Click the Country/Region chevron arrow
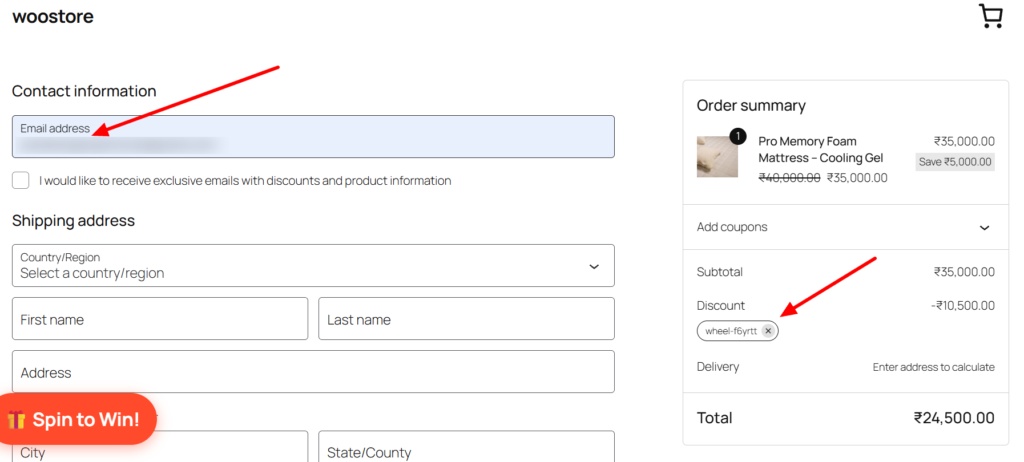The height and width of the screenshot is (462, 1024). click(x=594, y=267)
